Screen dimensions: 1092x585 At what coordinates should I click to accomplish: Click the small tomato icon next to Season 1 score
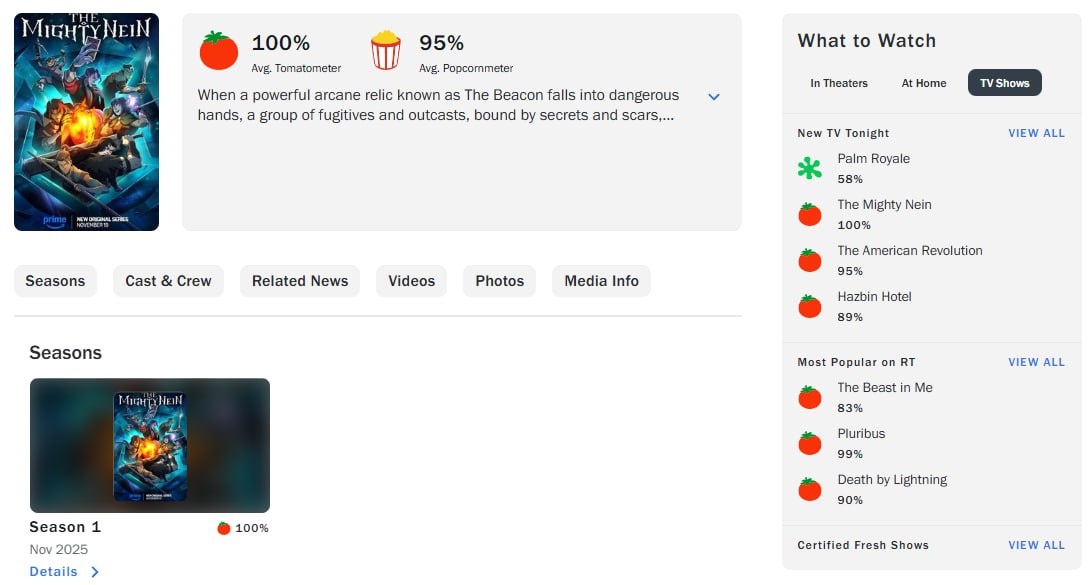pyautogui.click(x=224, y=528)
